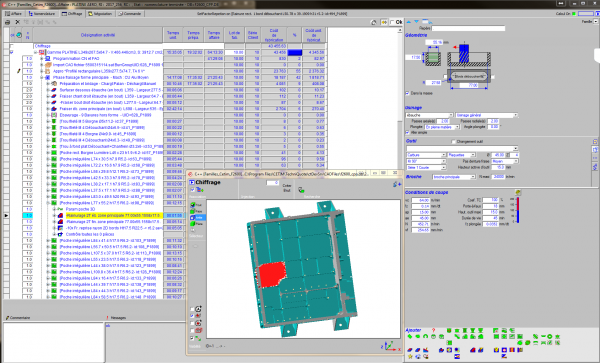Image resolution: width=600 pixels, height=363 pixels.
Task: Toggle the Ok checkbox in the toolbar
Action: tap(392, 22)
